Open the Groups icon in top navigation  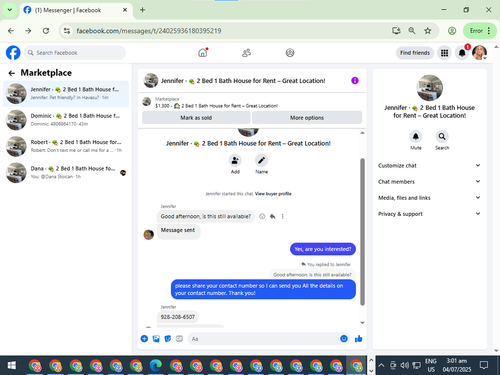click(290, 53)
